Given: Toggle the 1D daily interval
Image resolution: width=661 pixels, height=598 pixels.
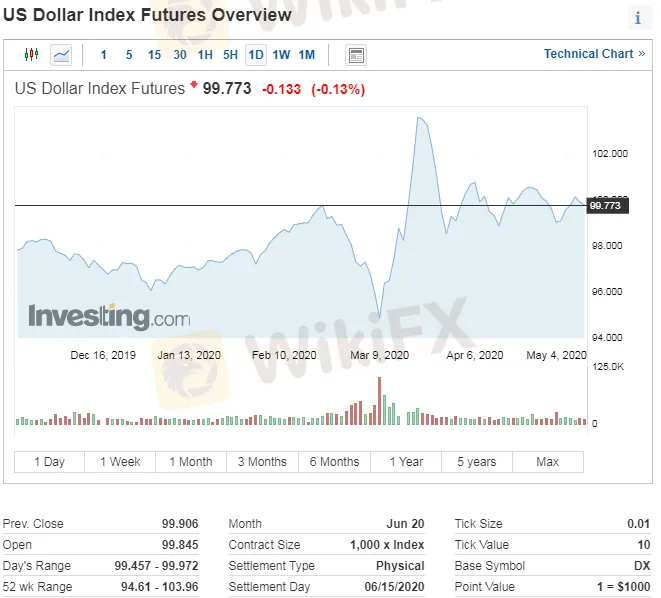Looking at the screenshot, I should [x=256, y=55].
